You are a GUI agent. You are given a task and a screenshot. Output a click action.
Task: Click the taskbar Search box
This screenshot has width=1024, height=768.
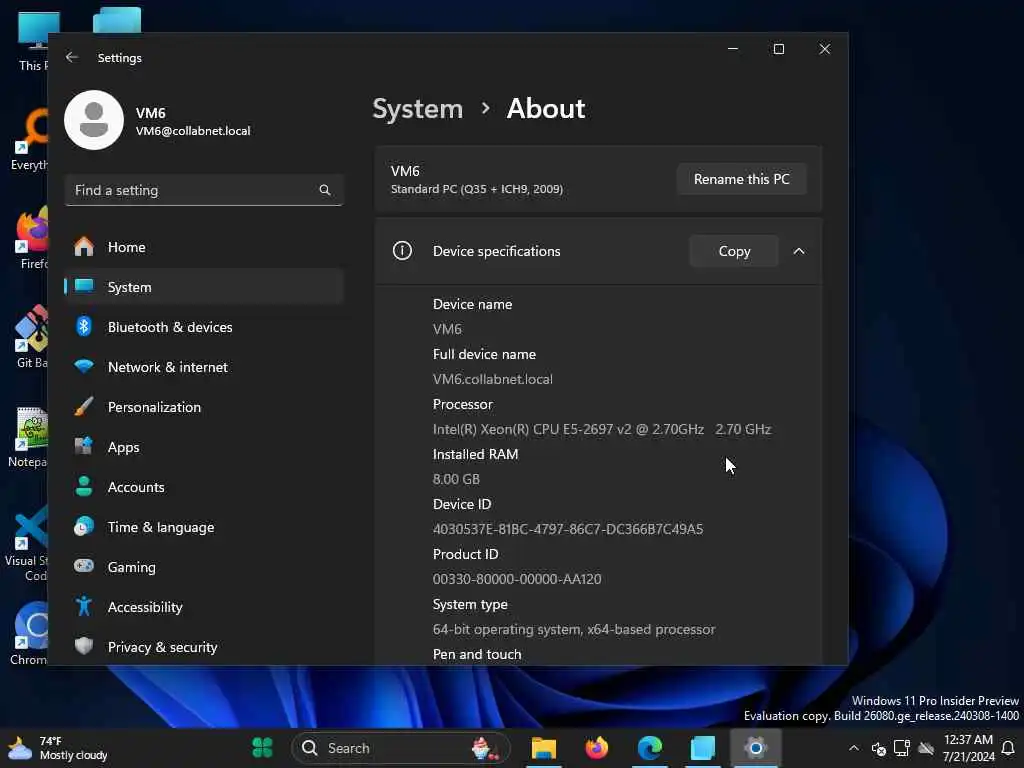pyautogui.click(x=400, y=748)
